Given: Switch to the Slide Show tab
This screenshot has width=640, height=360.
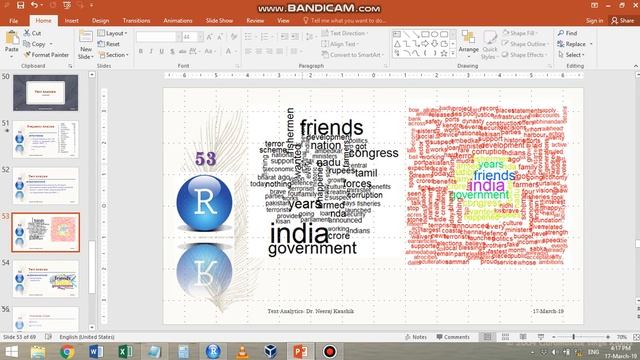Looking at the screenshot, I should [x=219, y=20].
